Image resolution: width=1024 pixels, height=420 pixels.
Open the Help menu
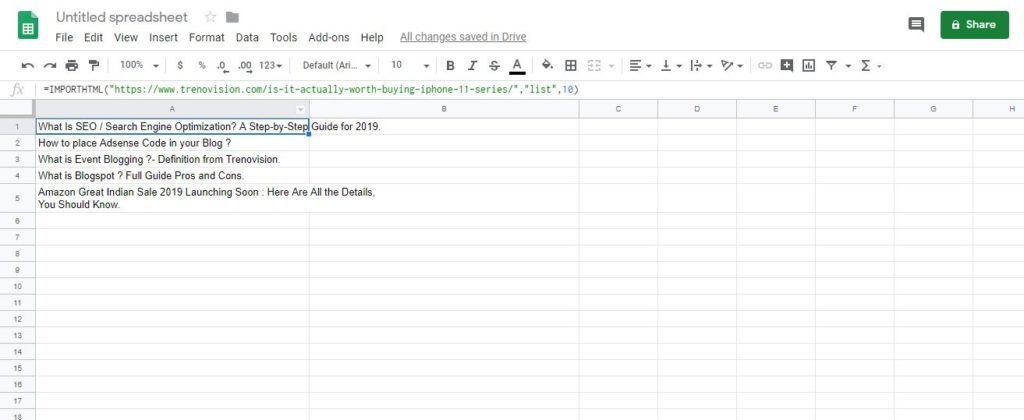[372, 37]
